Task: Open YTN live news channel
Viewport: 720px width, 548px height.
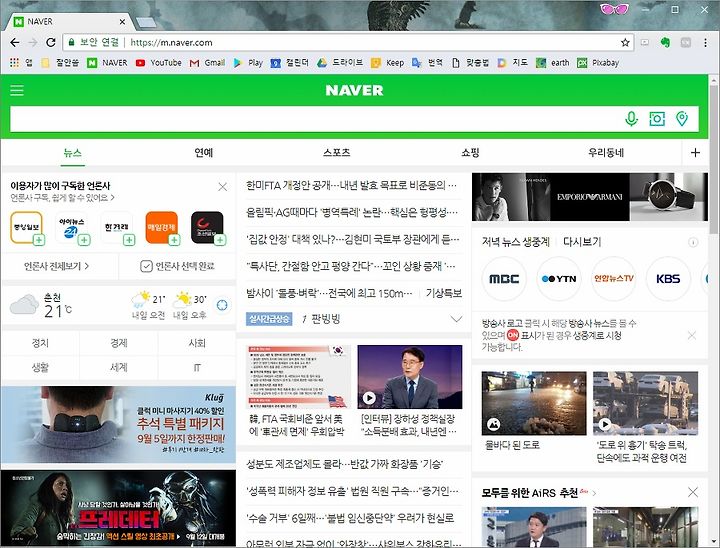Action: coord(559,278)
